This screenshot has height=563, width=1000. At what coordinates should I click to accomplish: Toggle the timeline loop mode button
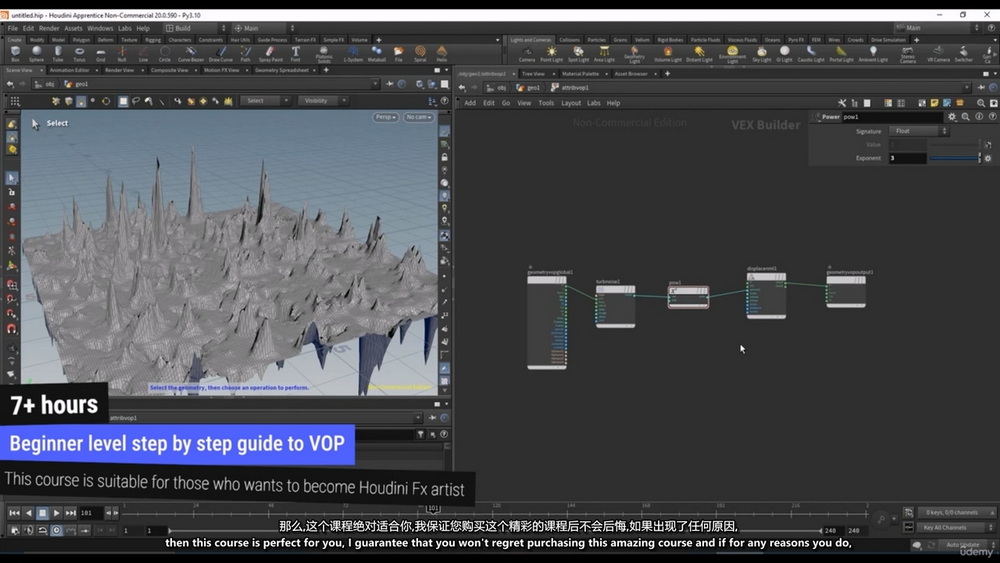42,530
